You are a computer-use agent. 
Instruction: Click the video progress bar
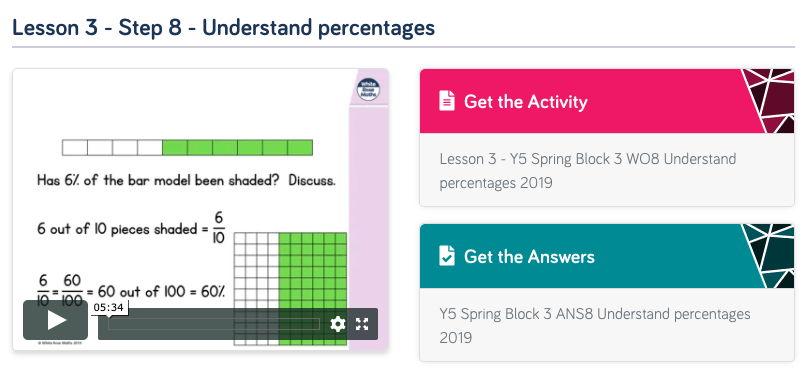(214, 325)
